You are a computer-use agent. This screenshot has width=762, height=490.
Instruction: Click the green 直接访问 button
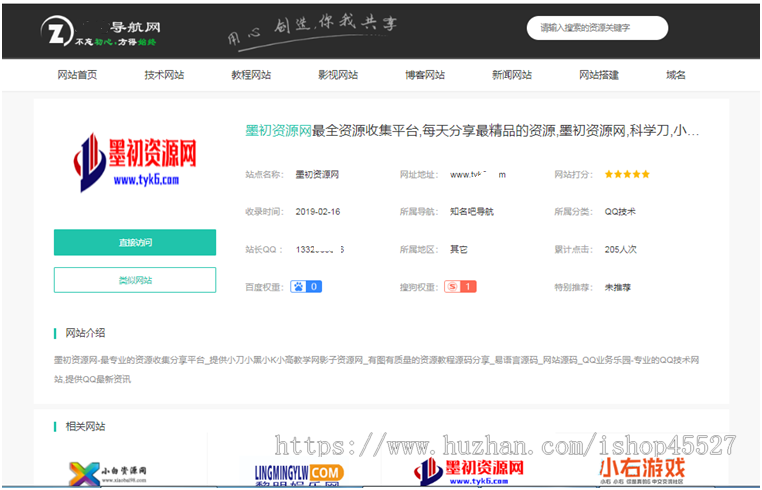135,242
